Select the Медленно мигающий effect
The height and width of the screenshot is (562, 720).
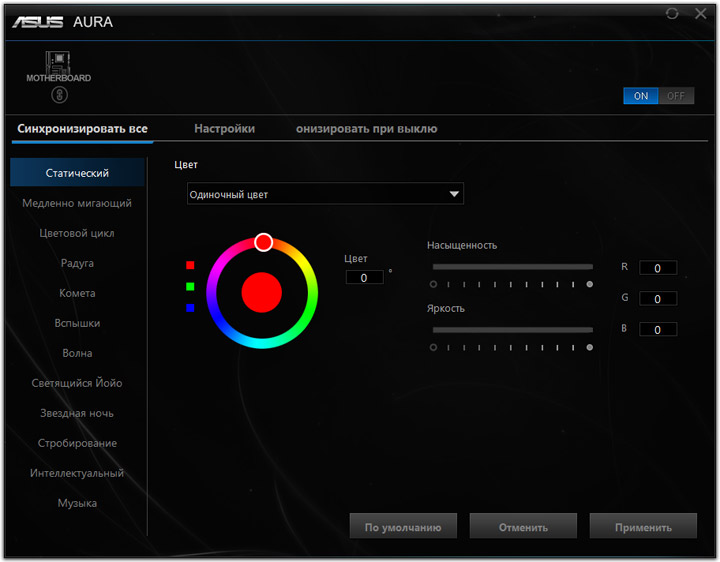(x=77, y=203)
